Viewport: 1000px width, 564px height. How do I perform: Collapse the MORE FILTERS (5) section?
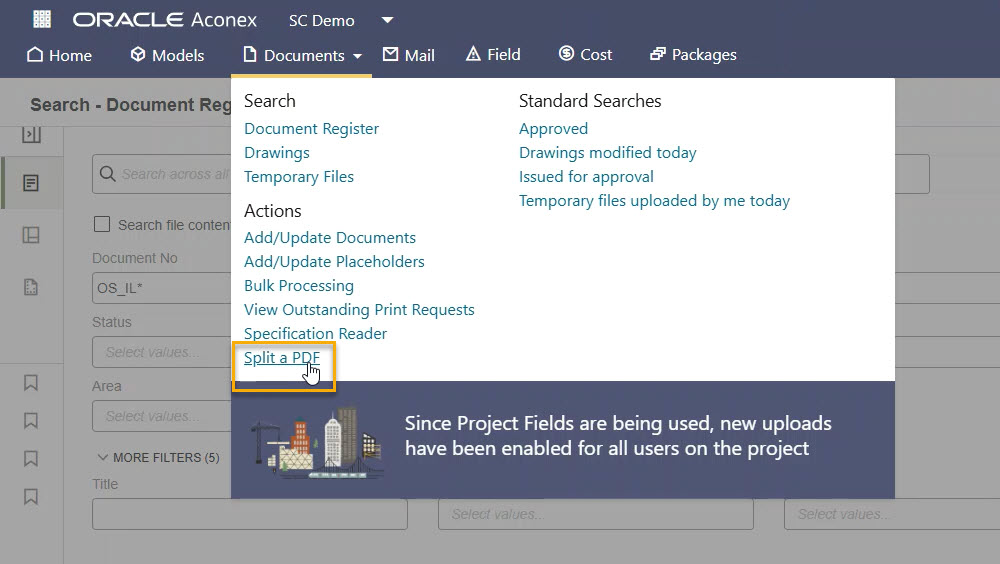point(158,457)
